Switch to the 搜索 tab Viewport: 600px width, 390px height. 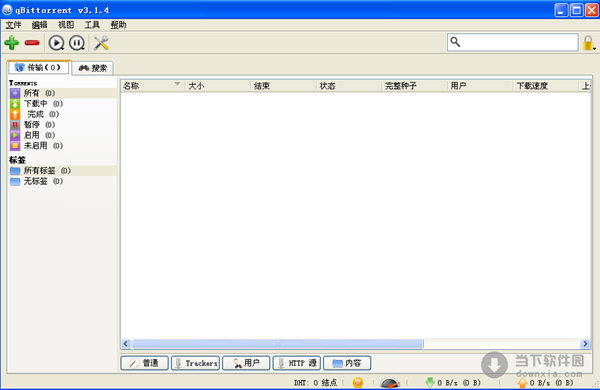click(x=93, y=68)
